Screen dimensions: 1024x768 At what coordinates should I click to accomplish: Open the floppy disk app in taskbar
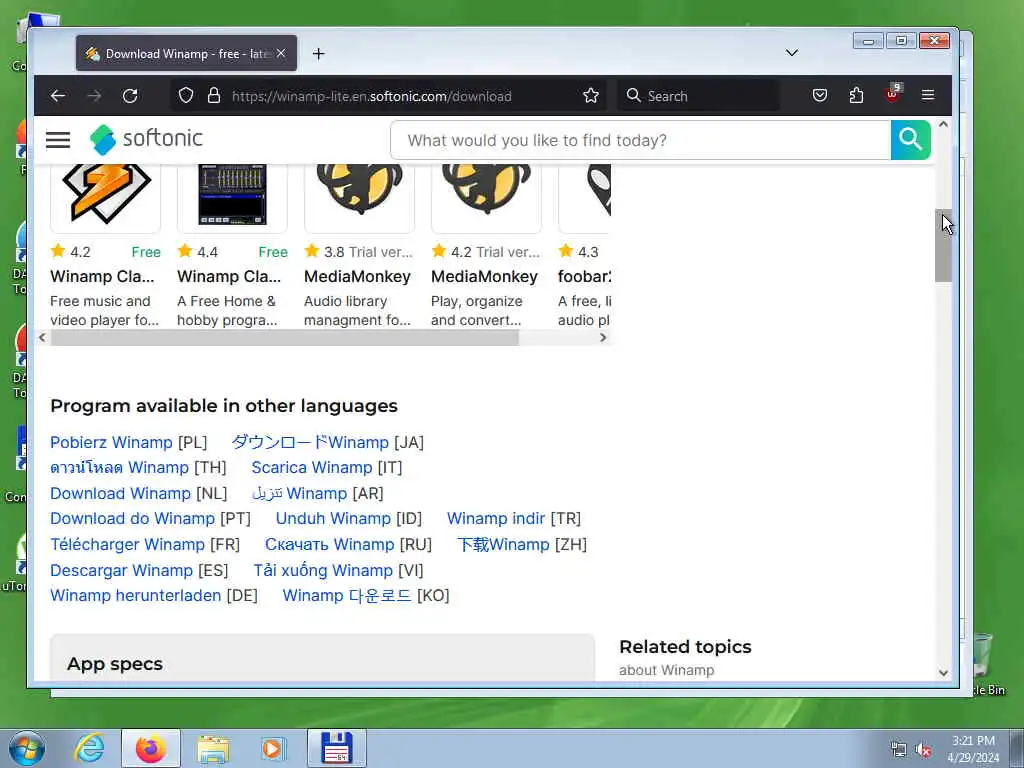337,748
